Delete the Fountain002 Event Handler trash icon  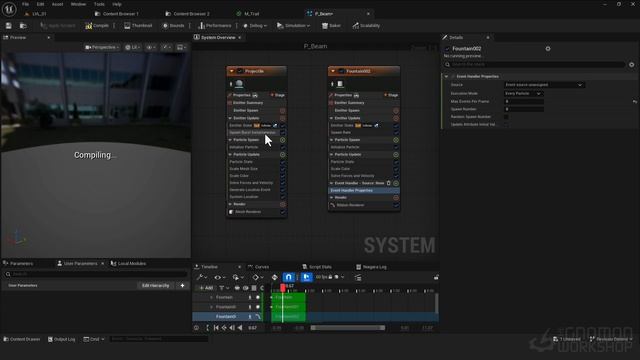389,183
